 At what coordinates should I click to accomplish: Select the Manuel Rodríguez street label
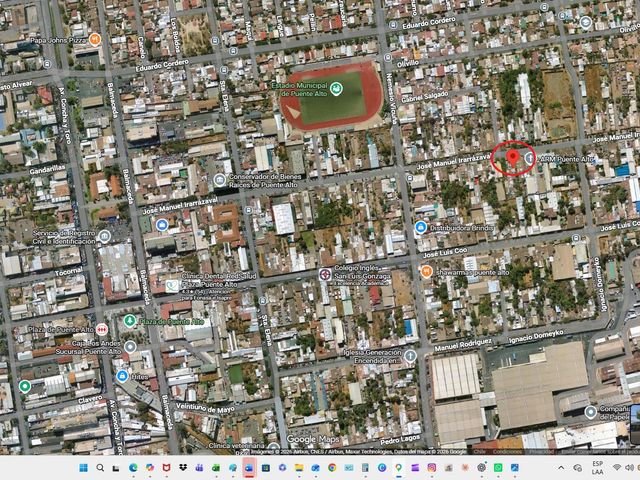[463, 345]
